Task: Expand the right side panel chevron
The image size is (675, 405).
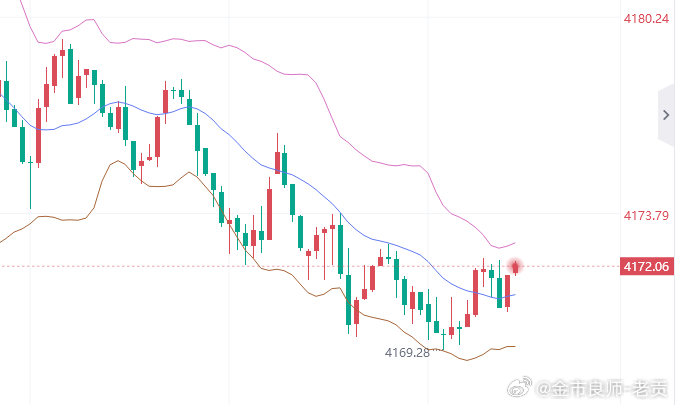Action: 666,115
